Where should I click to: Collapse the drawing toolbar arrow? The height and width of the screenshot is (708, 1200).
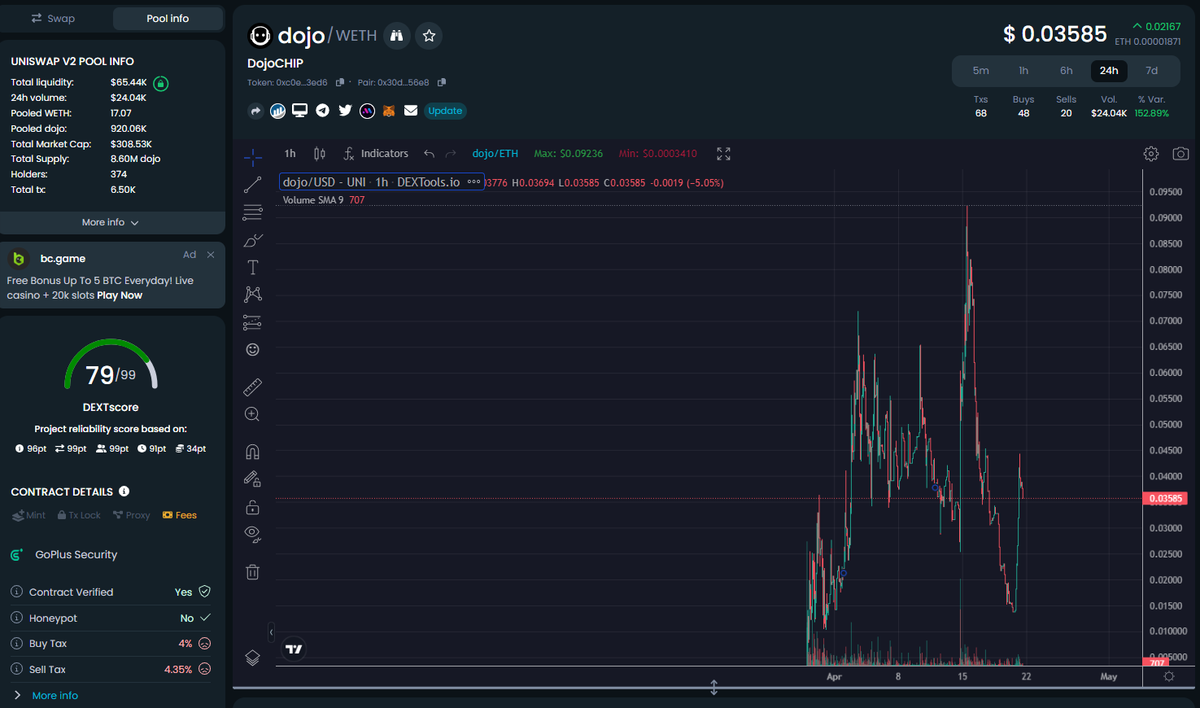pos(271,632)
